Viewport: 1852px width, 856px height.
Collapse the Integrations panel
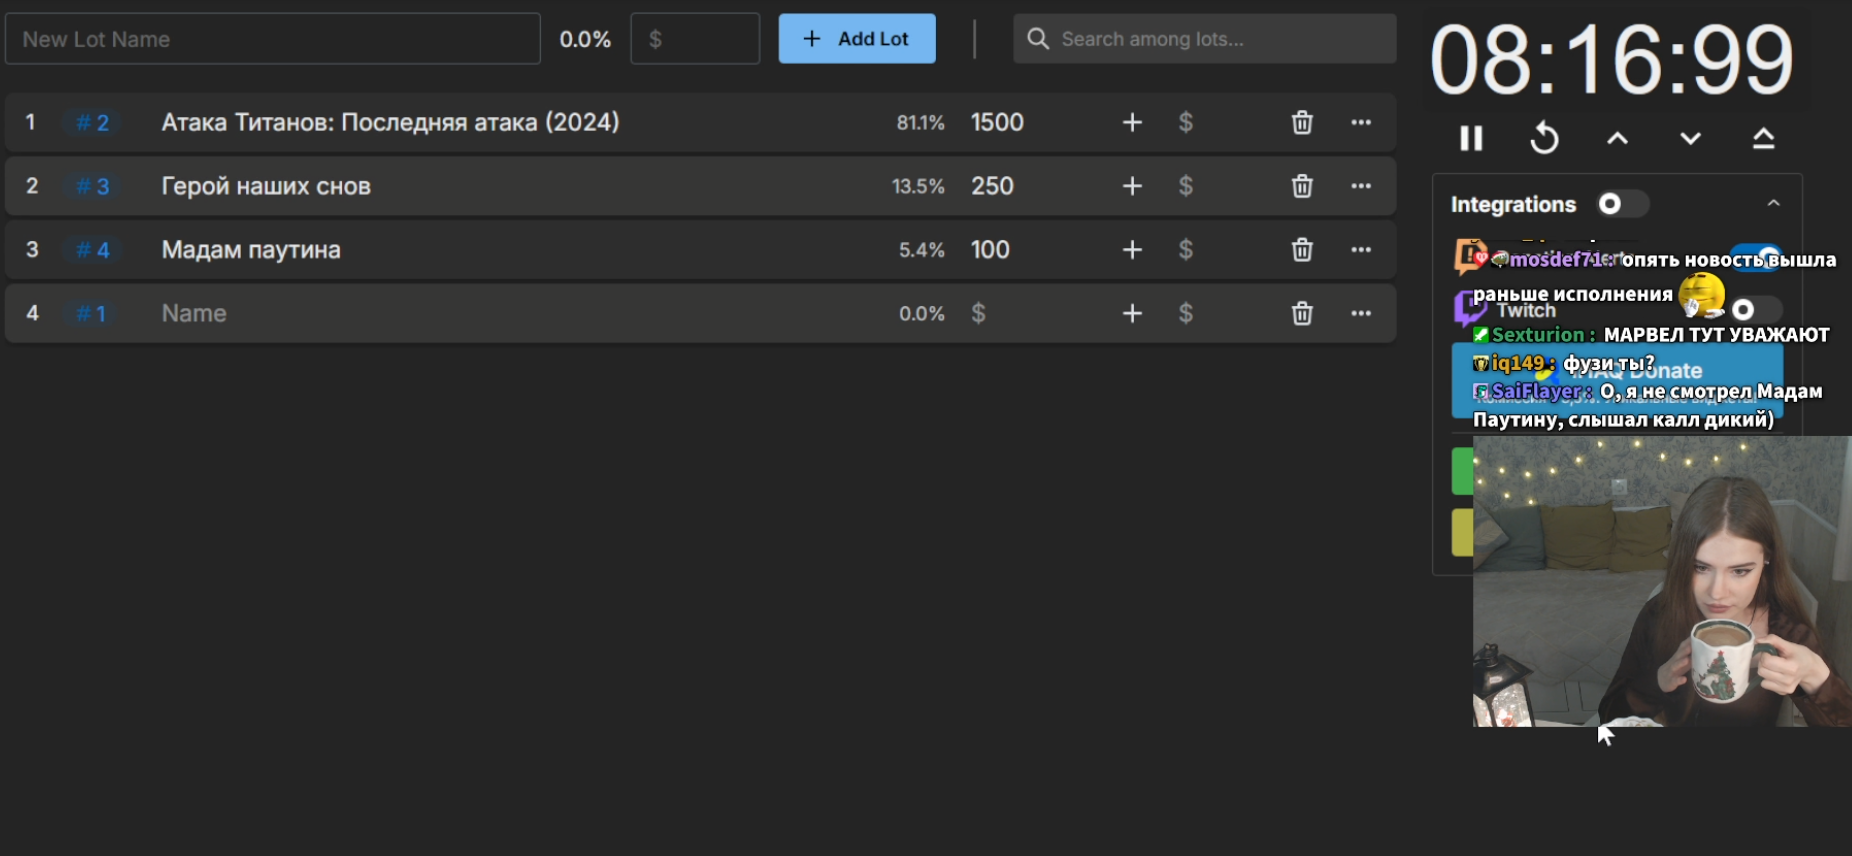point(1773,204)
